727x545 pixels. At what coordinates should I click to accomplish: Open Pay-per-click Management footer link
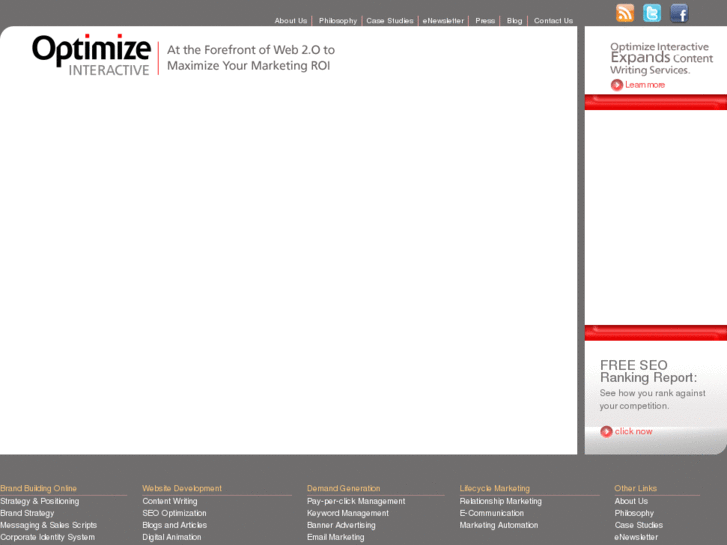pos(356,501)
